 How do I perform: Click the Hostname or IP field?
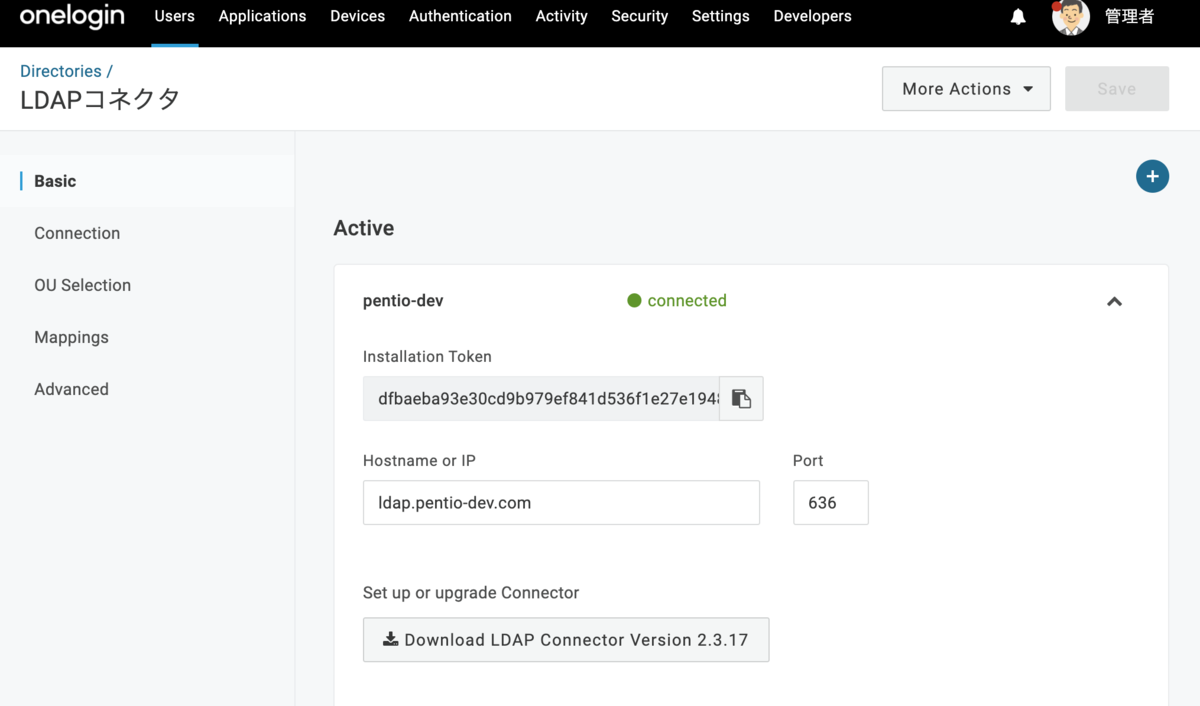click(x=561, y=503)
